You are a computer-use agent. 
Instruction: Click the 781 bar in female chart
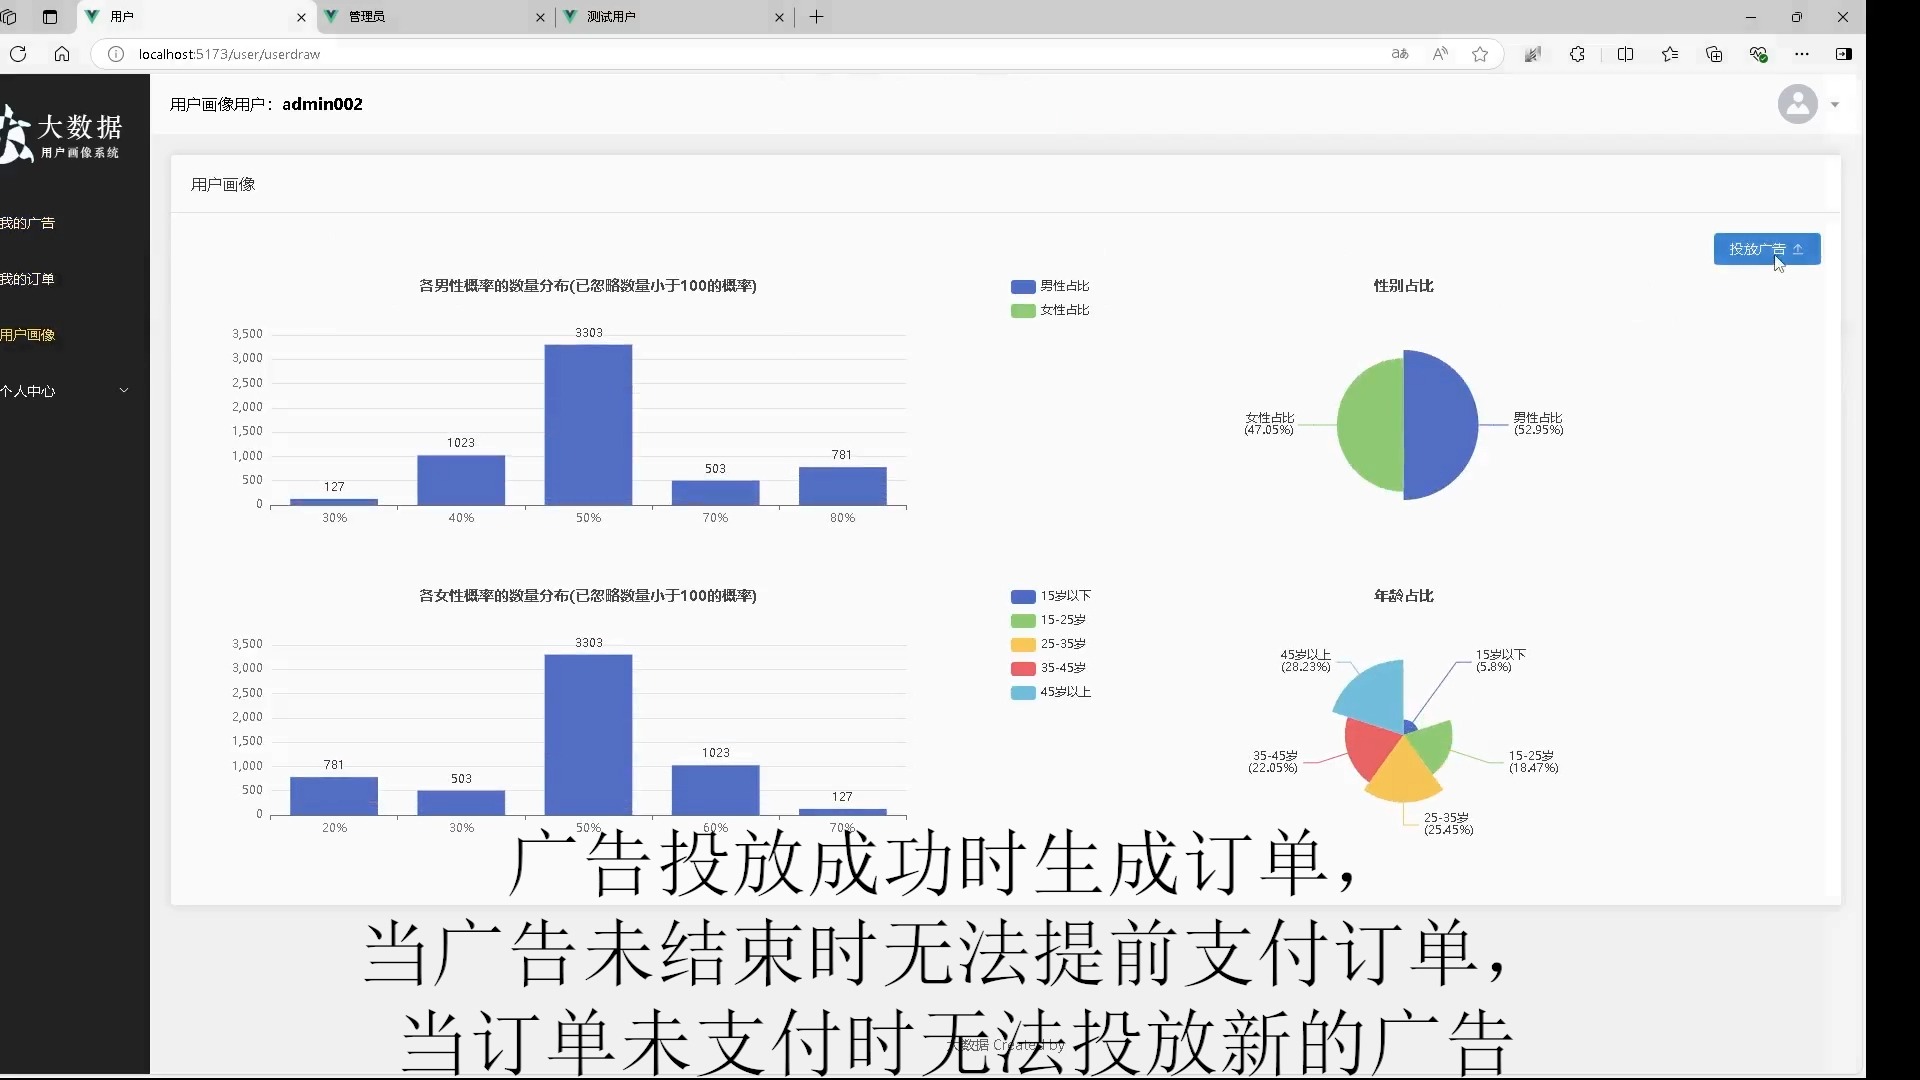point(334,796)
